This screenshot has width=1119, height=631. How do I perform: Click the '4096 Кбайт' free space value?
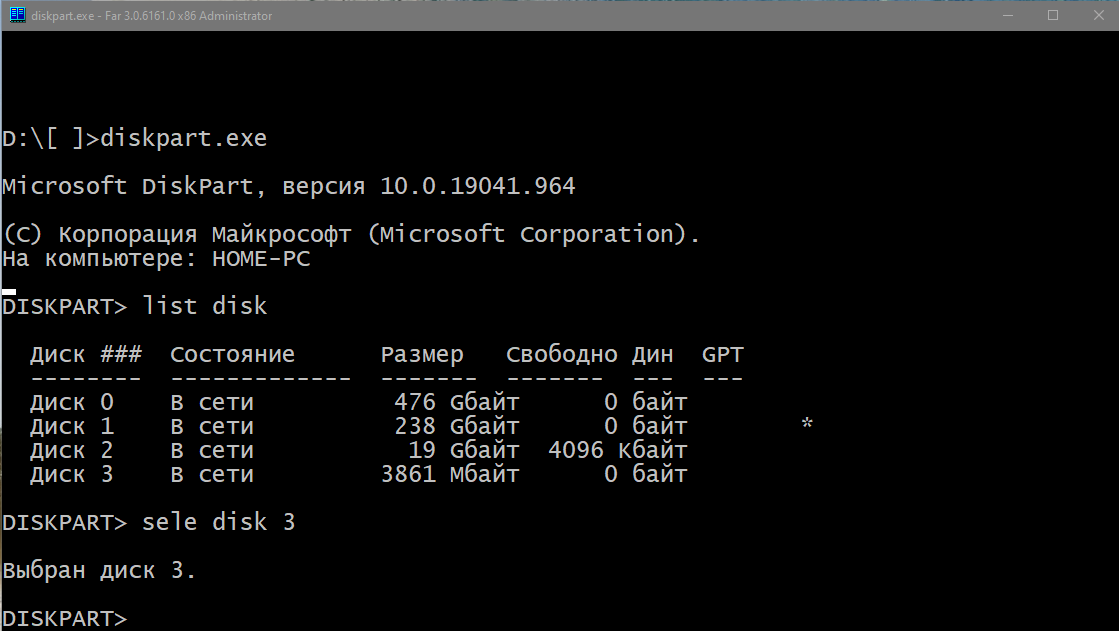[x=617, y=451]
